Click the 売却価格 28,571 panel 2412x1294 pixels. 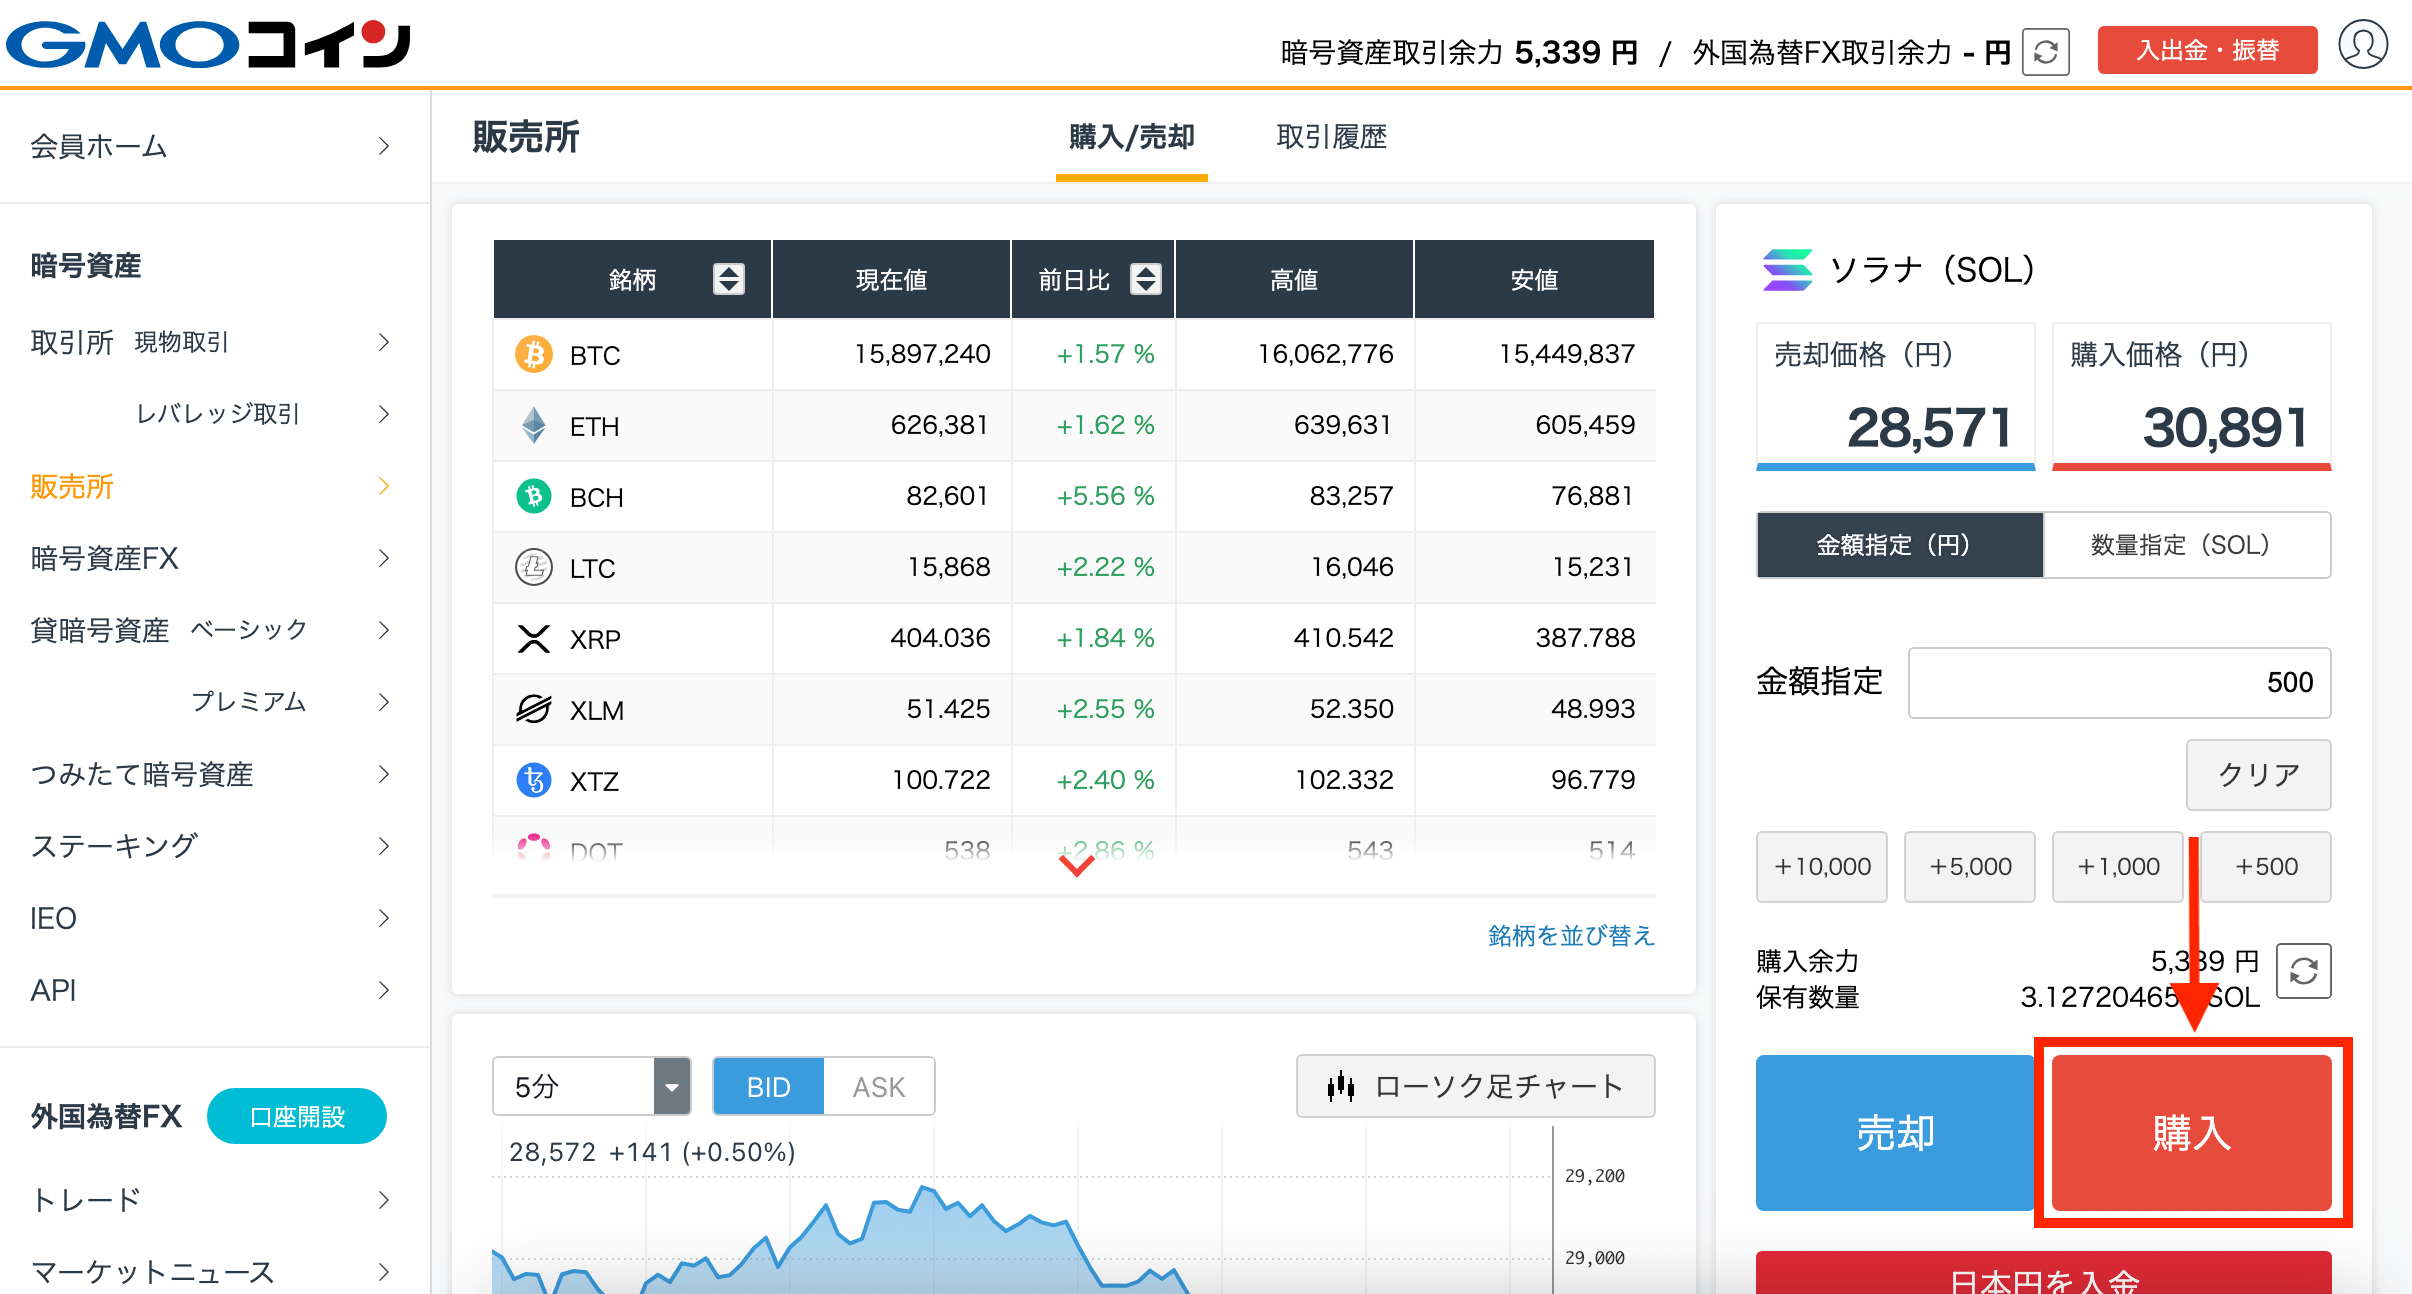point(1896,396)
